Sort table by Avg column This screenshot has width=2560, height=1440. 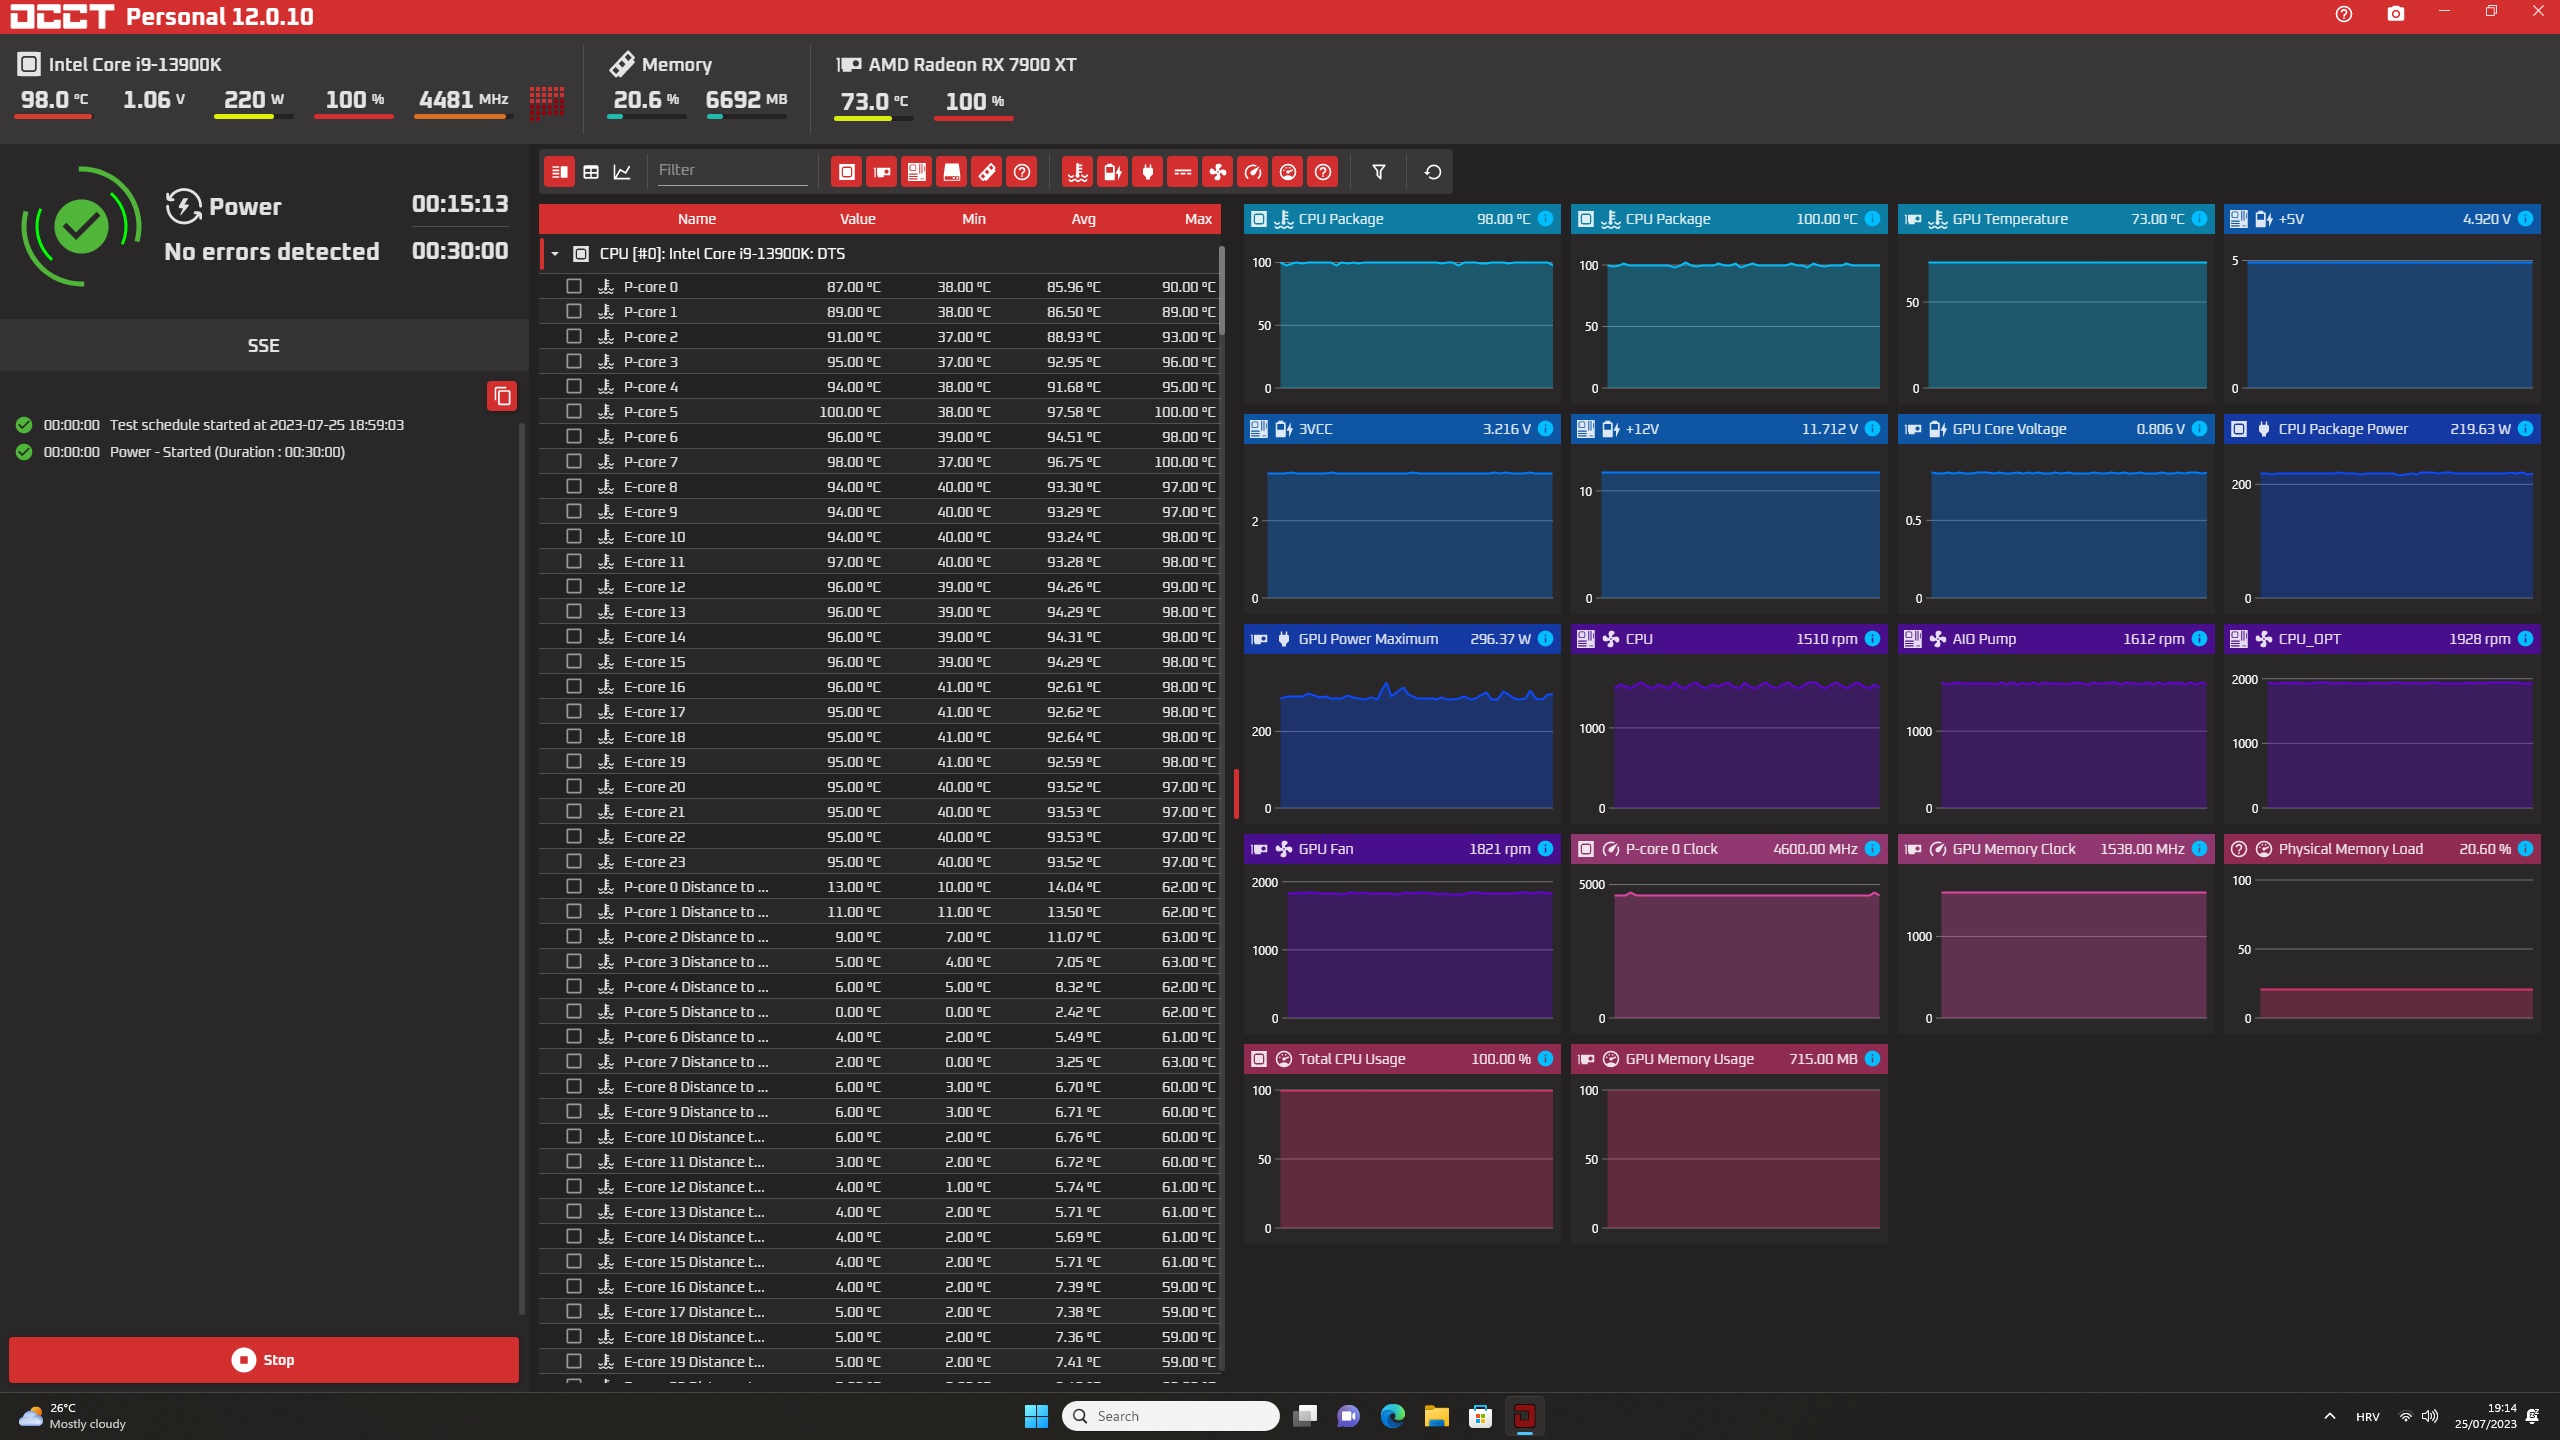pos(1084,219)
